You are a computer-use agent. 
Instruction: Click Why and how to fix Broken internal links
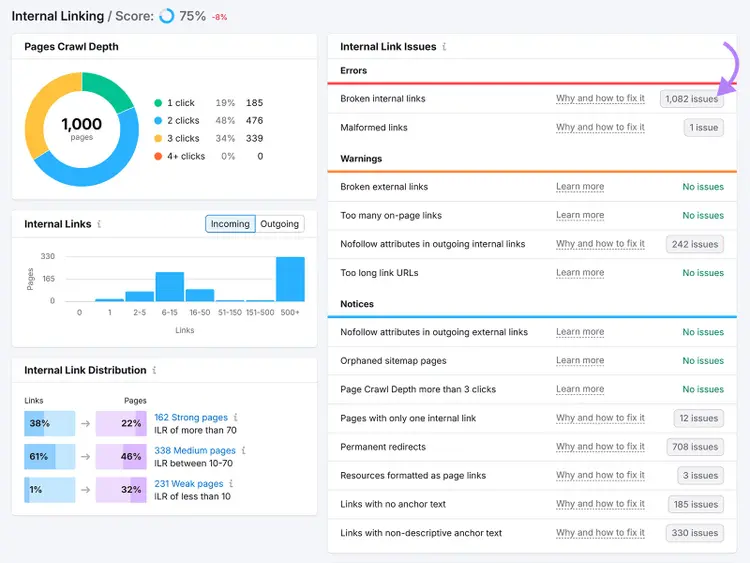click(x=600, y=99)
